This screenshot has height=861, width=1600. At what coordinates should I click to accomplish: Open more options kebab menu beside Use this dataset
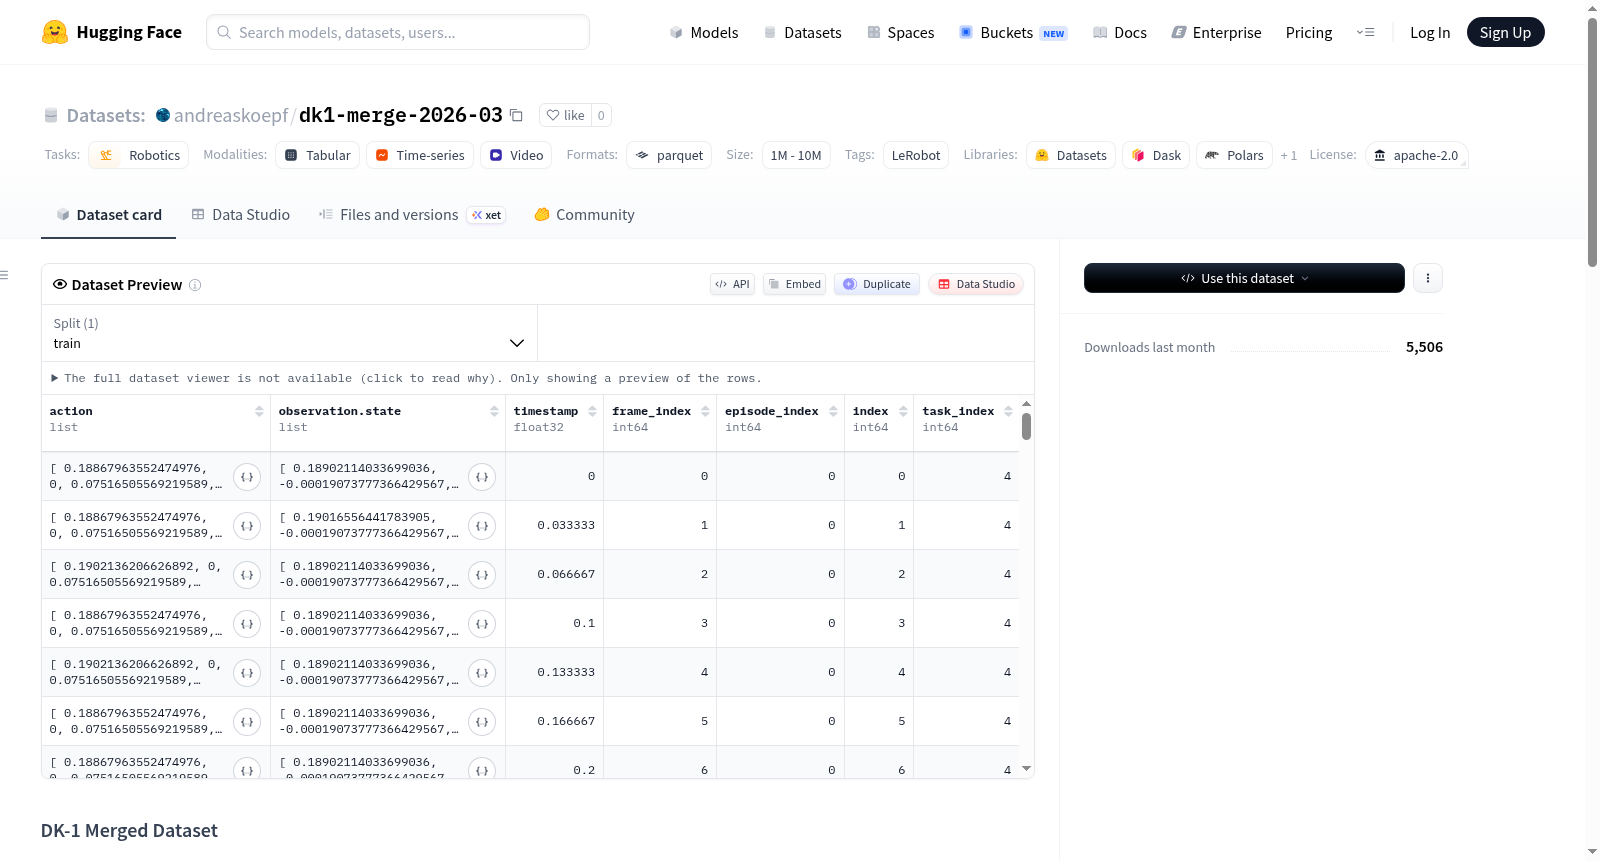click(x=1428, y=278)
